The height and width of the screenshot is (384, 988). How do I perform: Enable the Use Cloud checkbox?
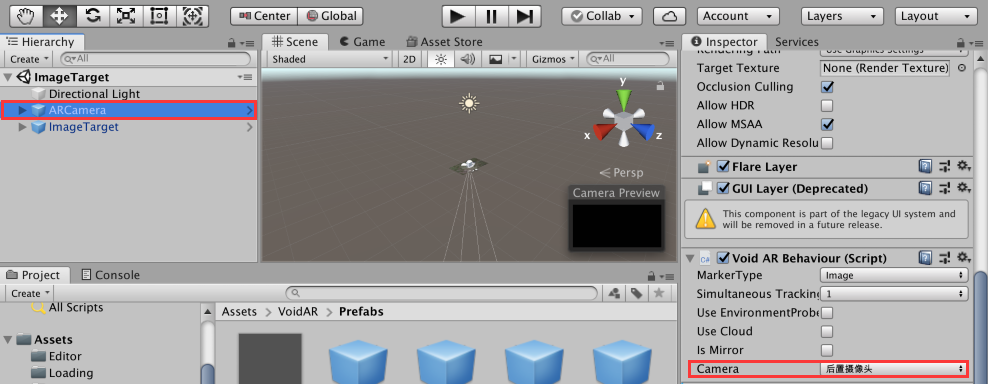click(827, 331)
